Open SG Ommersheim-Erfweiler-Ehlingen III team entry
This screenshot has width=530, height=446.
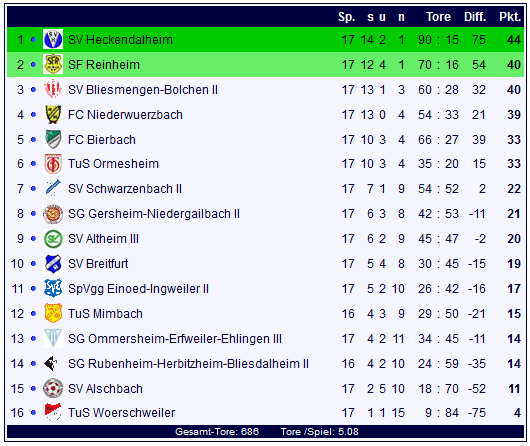tap(175, 338)
